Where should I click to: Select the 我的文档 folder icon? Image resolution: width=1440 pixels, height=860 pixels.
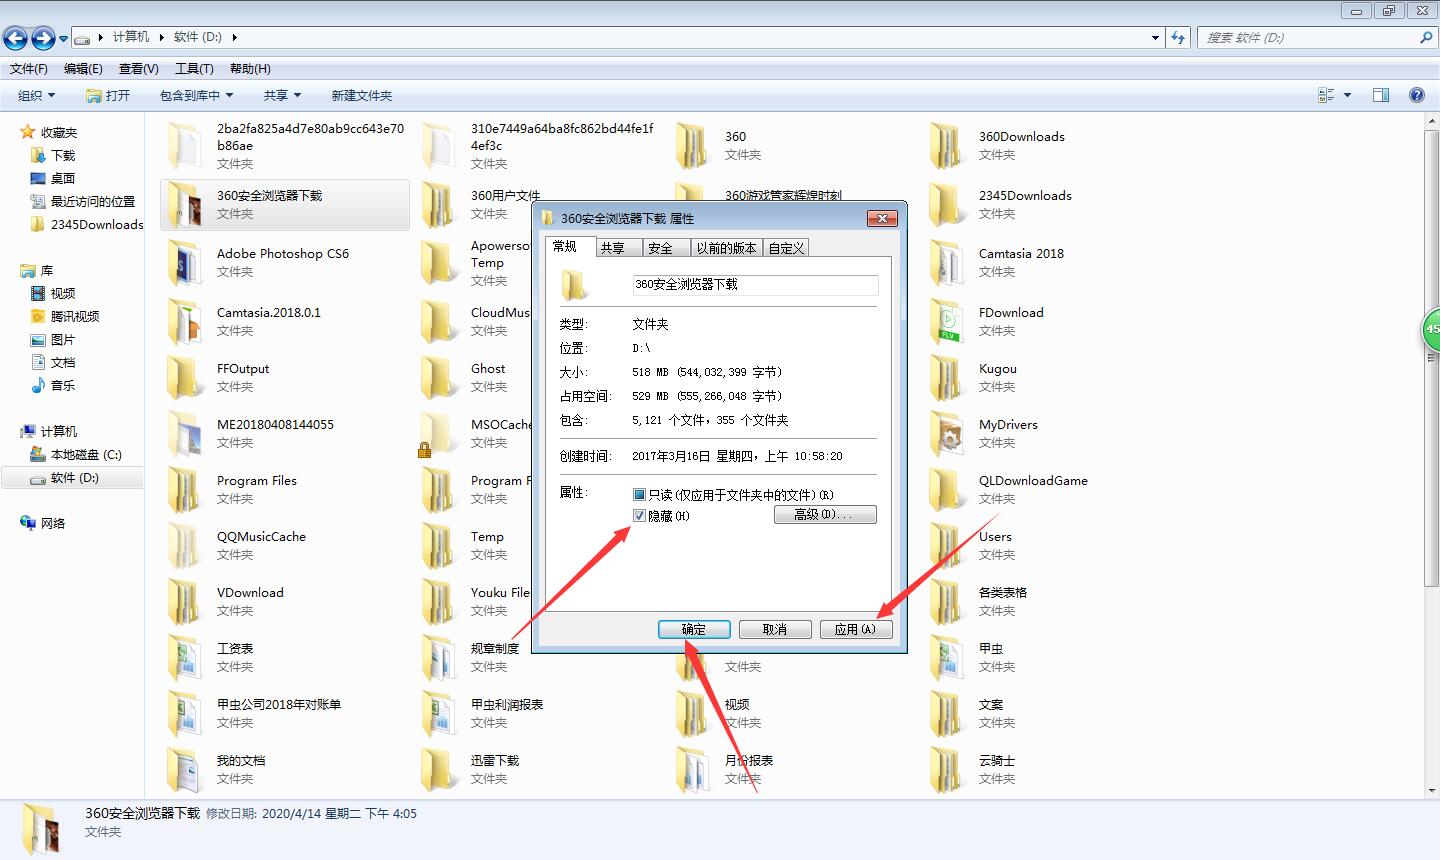pyautogui.click(x=184, y=769)
